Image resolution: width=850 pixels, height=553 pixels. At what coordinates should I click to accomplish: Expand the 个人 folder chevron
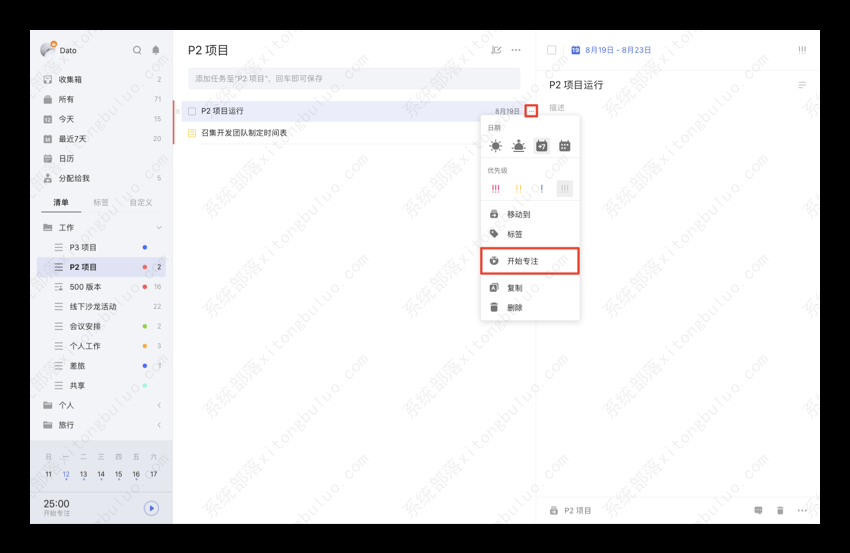(159, 405)
